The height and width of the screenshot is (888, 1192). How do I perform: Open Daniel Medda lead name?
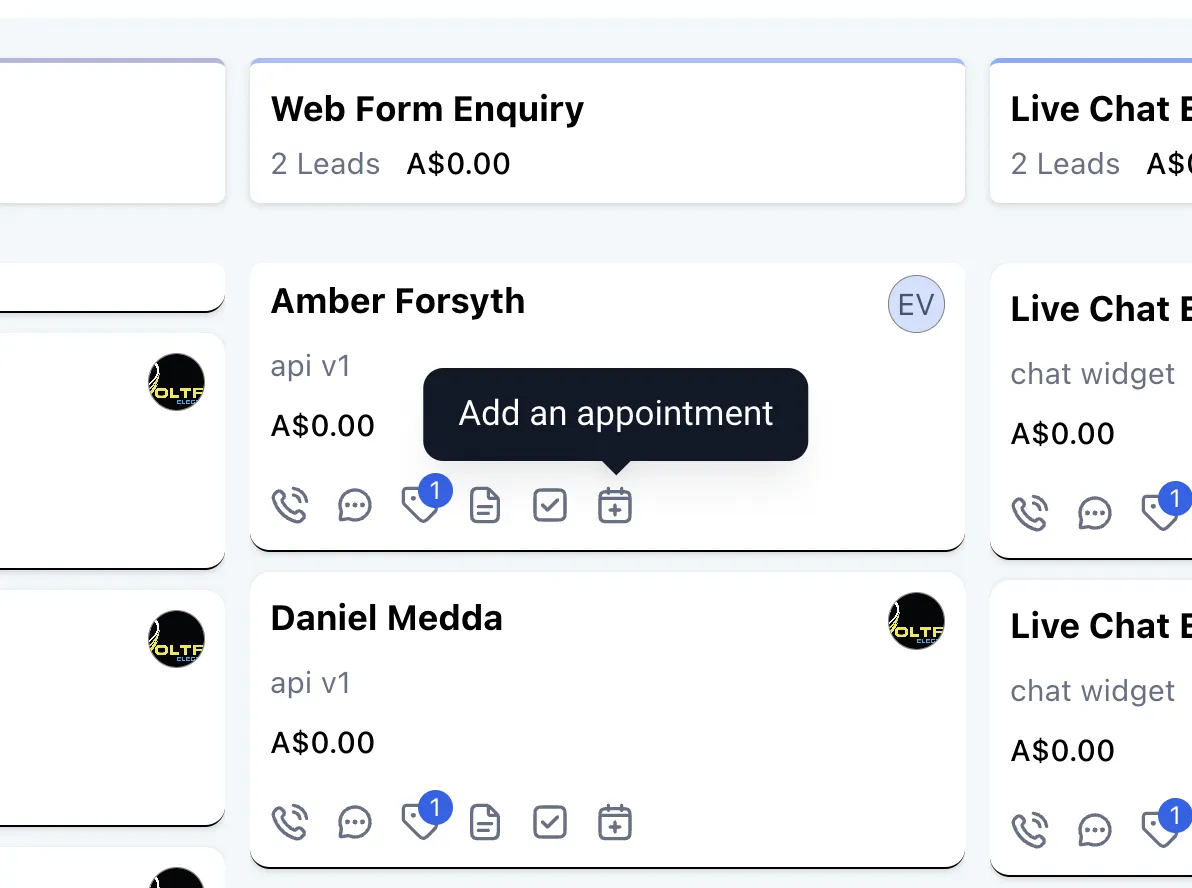pyautogui.click(x=386, y=618)
